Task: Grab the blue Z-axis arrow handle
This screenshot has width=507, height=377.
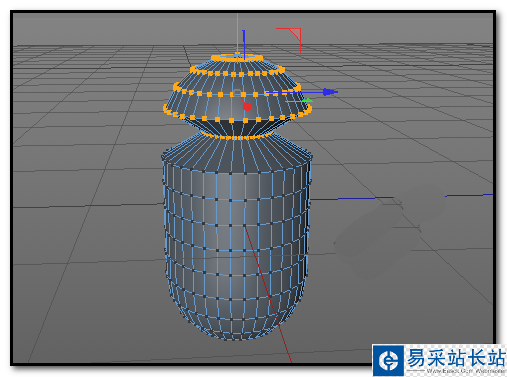Action: [x=330, y=92]
